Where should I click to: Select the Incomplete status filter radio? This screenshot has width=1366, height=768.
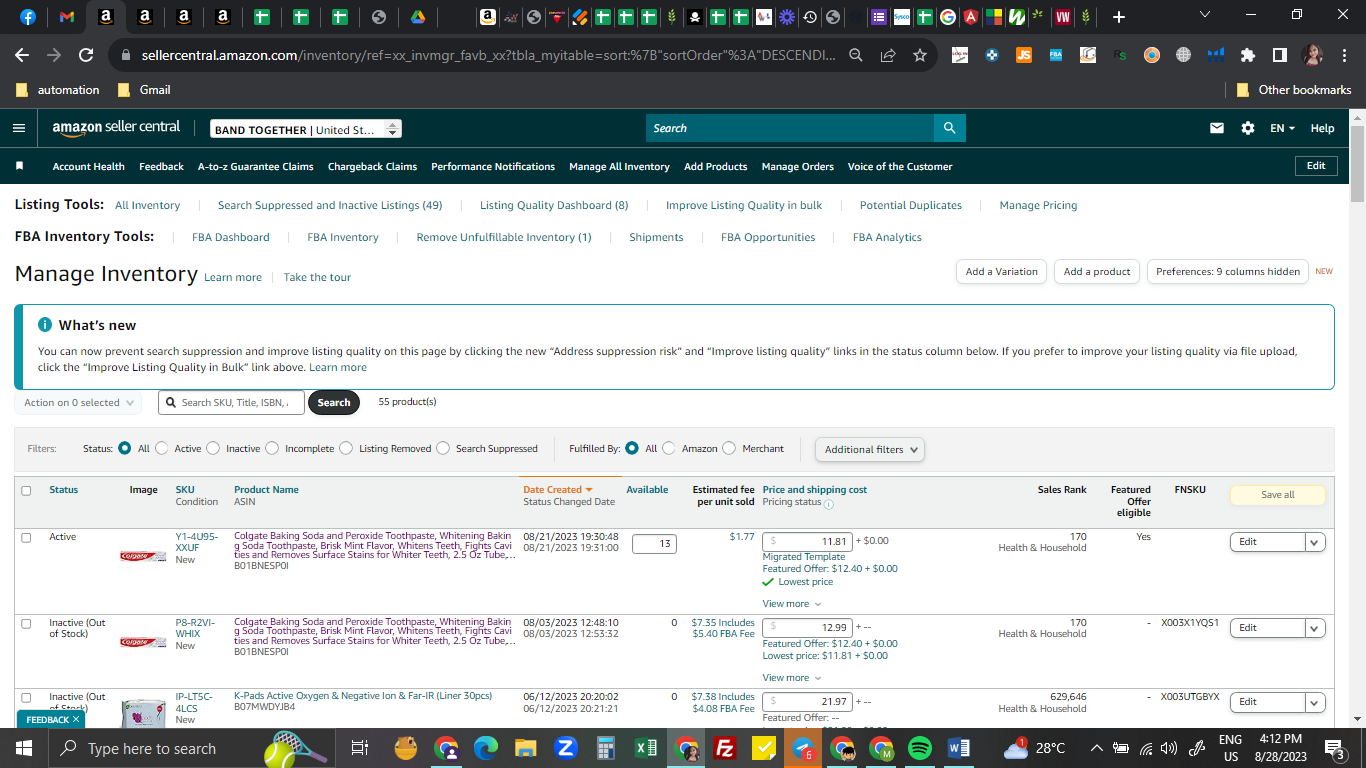coord(272,448)
